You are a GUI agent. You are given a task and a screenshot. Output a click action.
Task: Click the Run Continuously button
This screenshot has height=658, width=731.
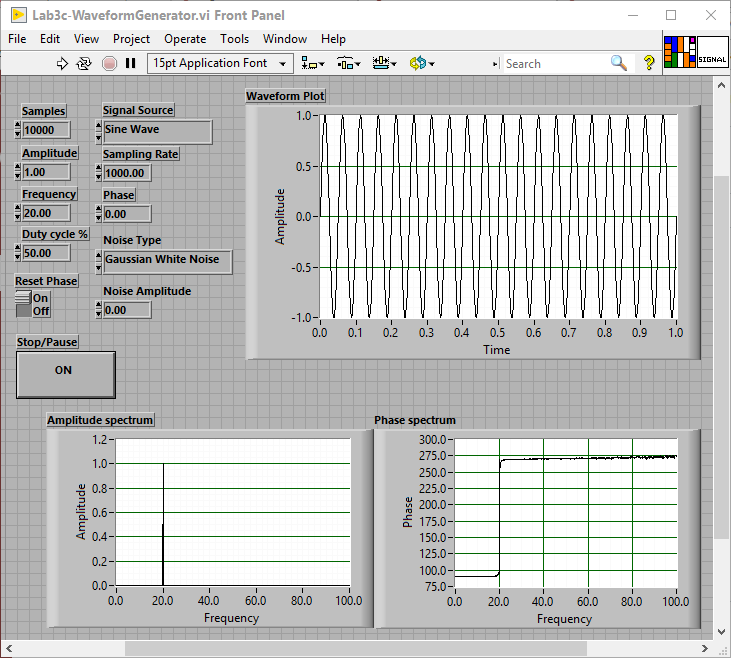(x=85, y=63)
